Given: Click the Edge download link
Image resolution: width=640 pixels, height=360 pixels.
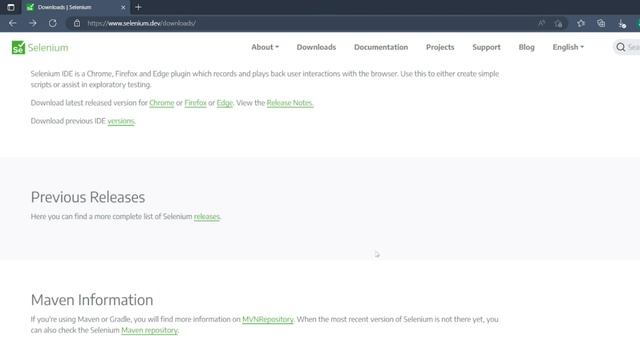Looking at the screenshot, I should (224, 103).
